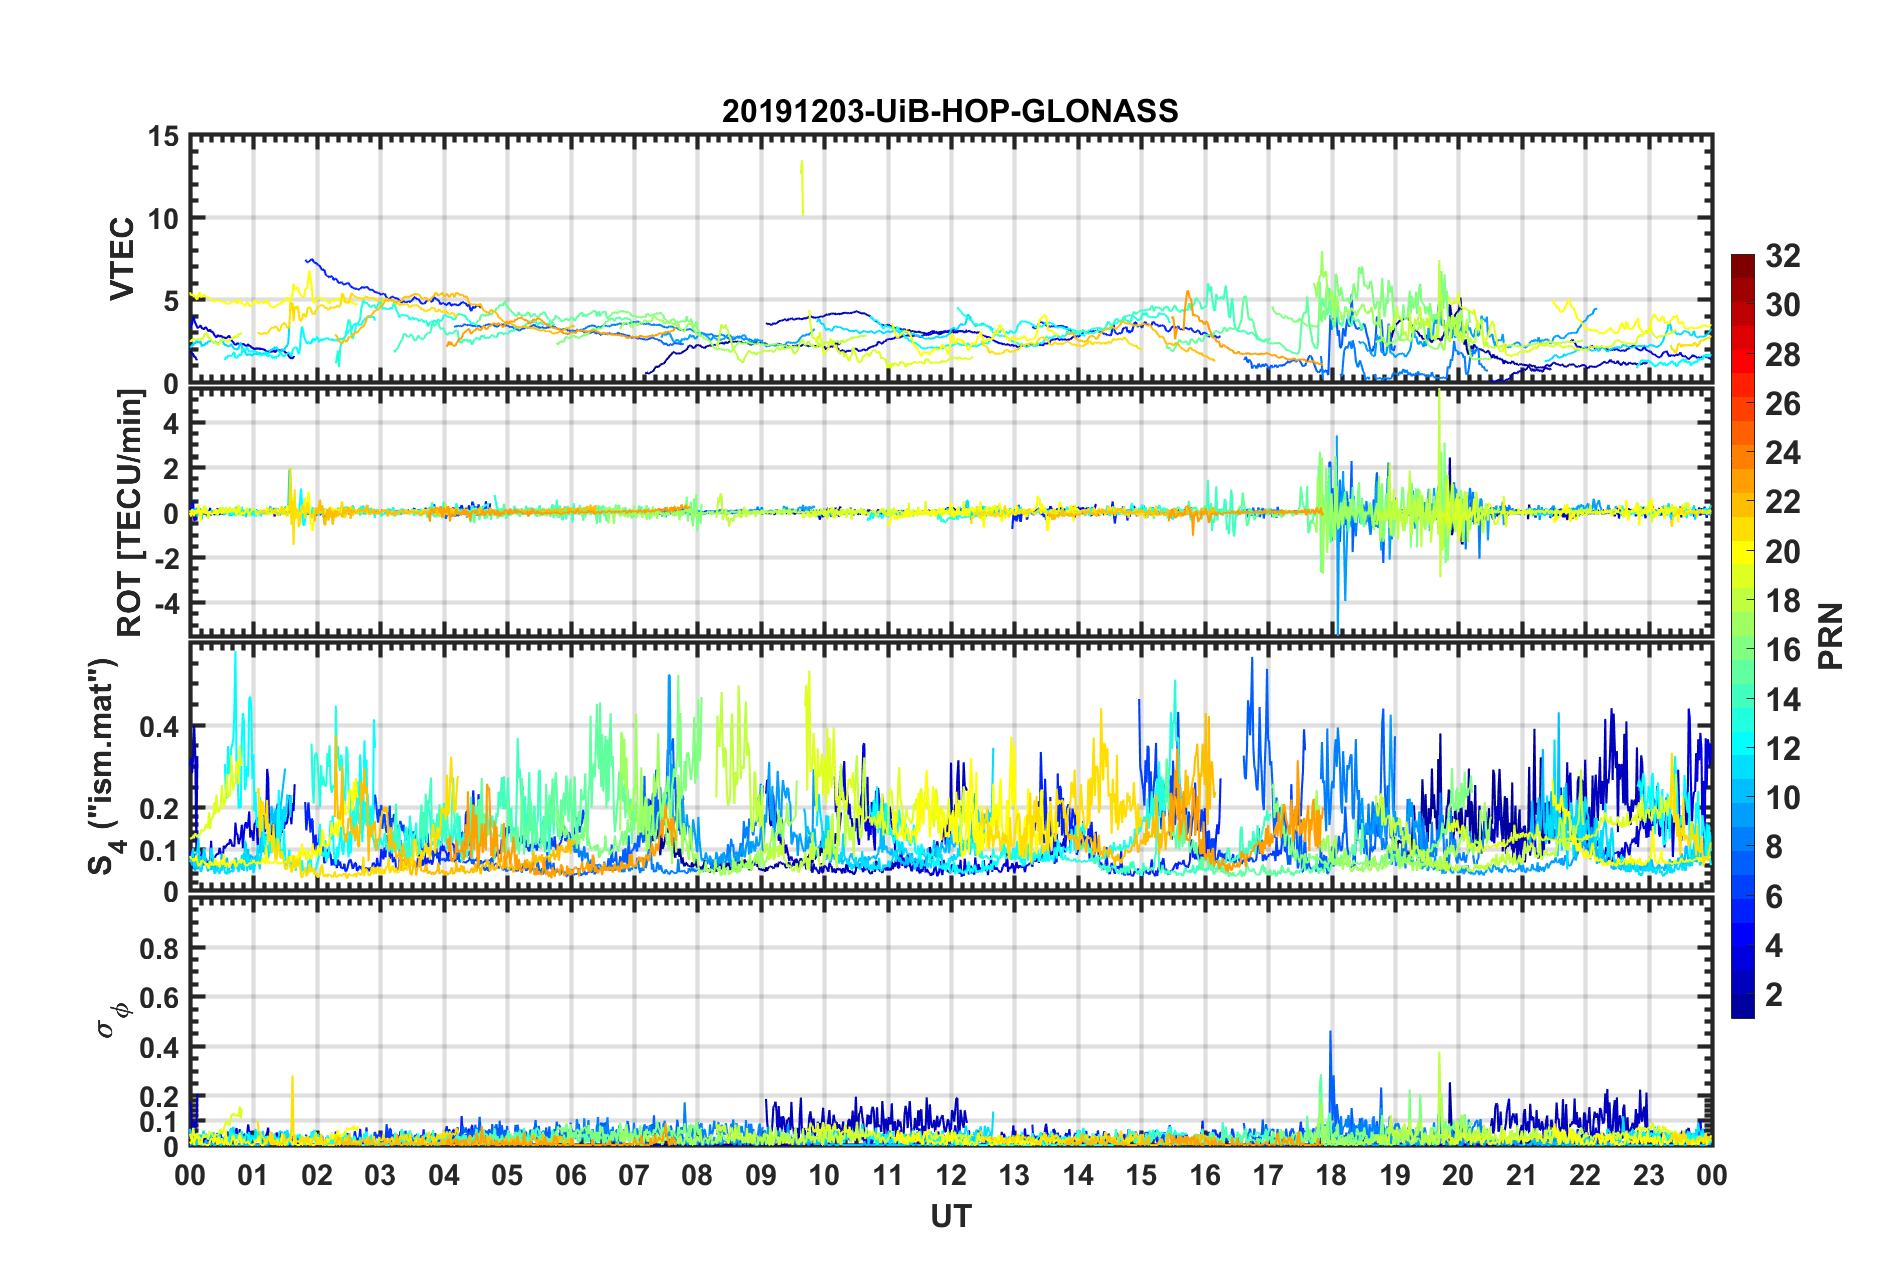This screenshot has height=1272, width=1902.
Task: Click the UT x-axis label
Action: 951,1216
